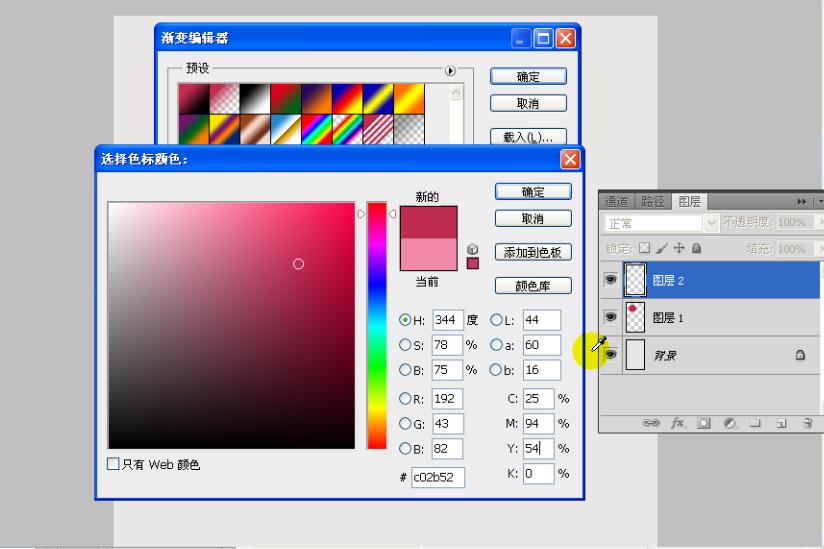Open gradient presets flyout menu arrow
Image resolution: width=824 pixels, height=549 pixels.
tap(450, 70)
